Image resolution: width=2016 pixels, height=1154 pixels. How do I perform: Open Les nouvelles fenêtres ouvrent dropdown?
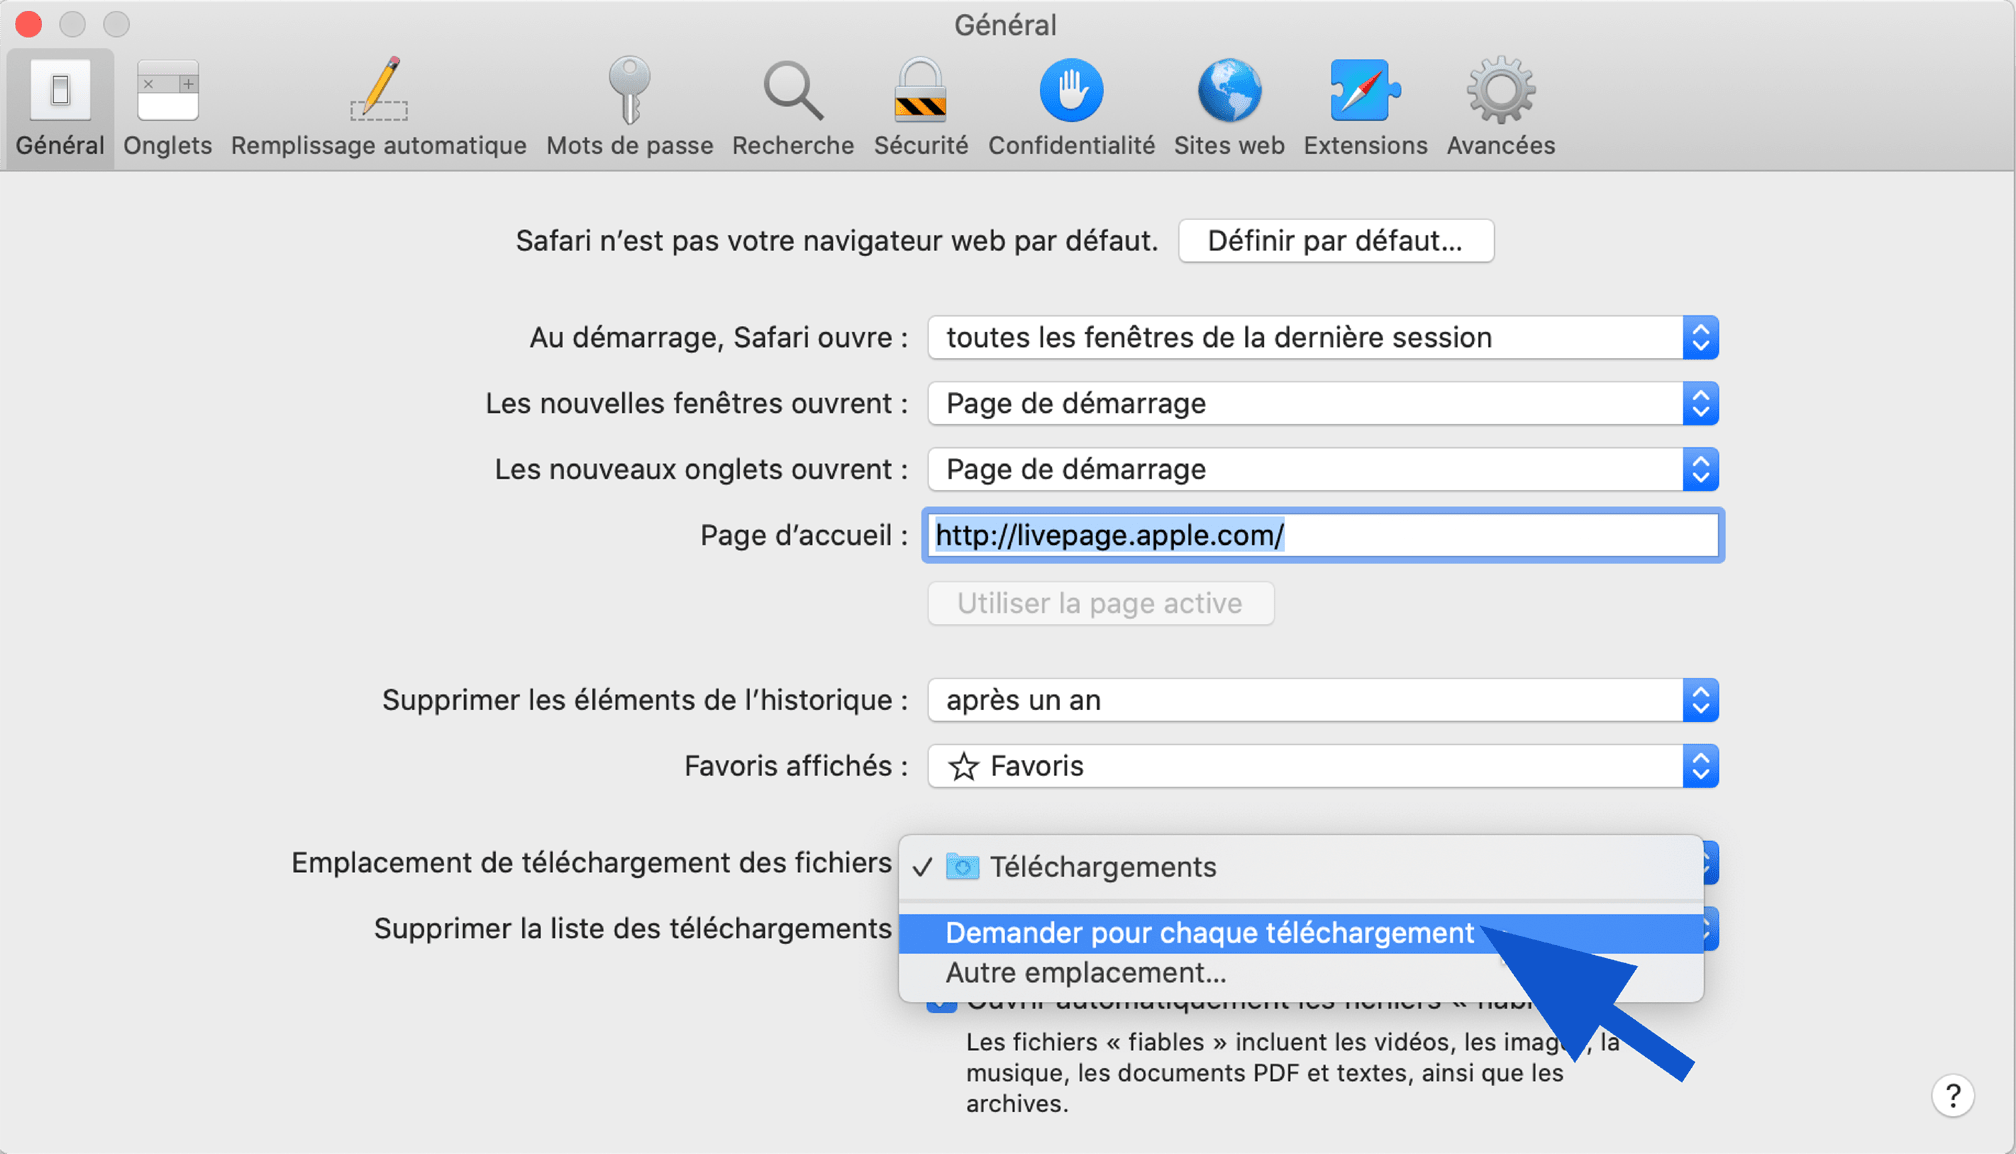pos(1323,404)
